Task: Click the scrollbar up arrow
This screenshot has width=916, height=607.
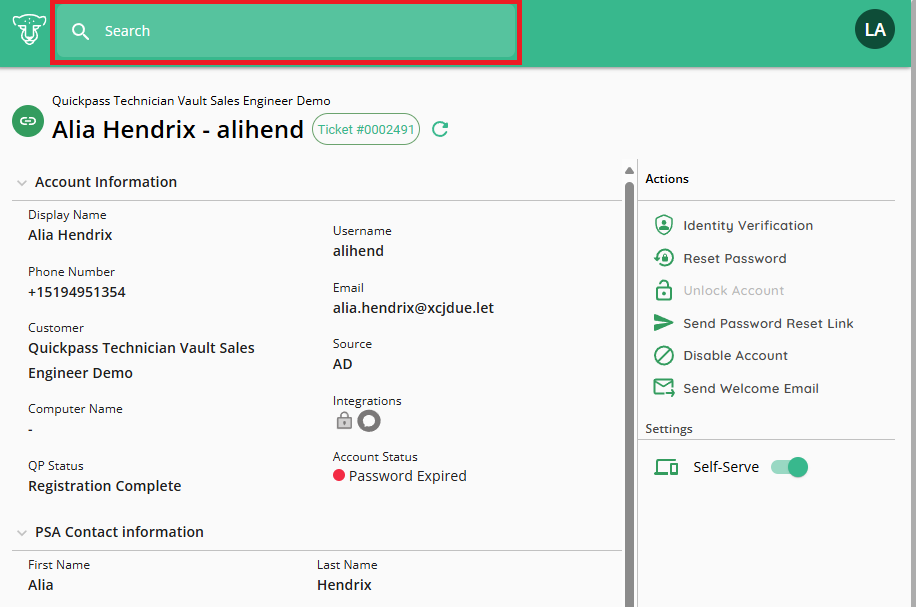Action: click(x=629, y=171)
